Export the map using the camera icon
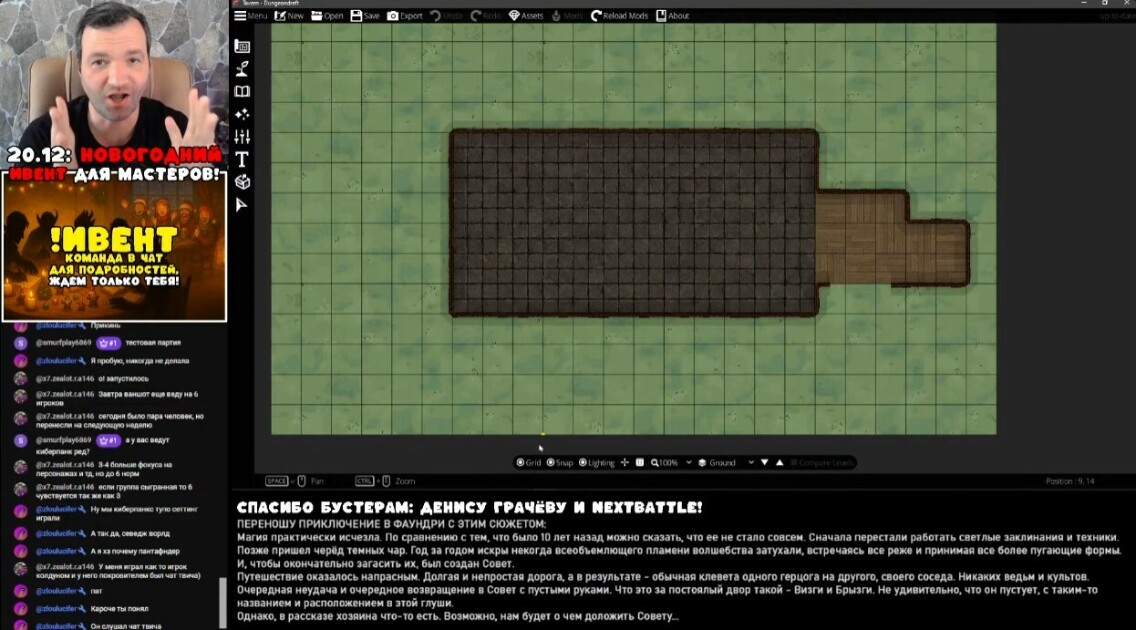The height and width of the screenshot is (630, 1136). [x=405, y=15]
